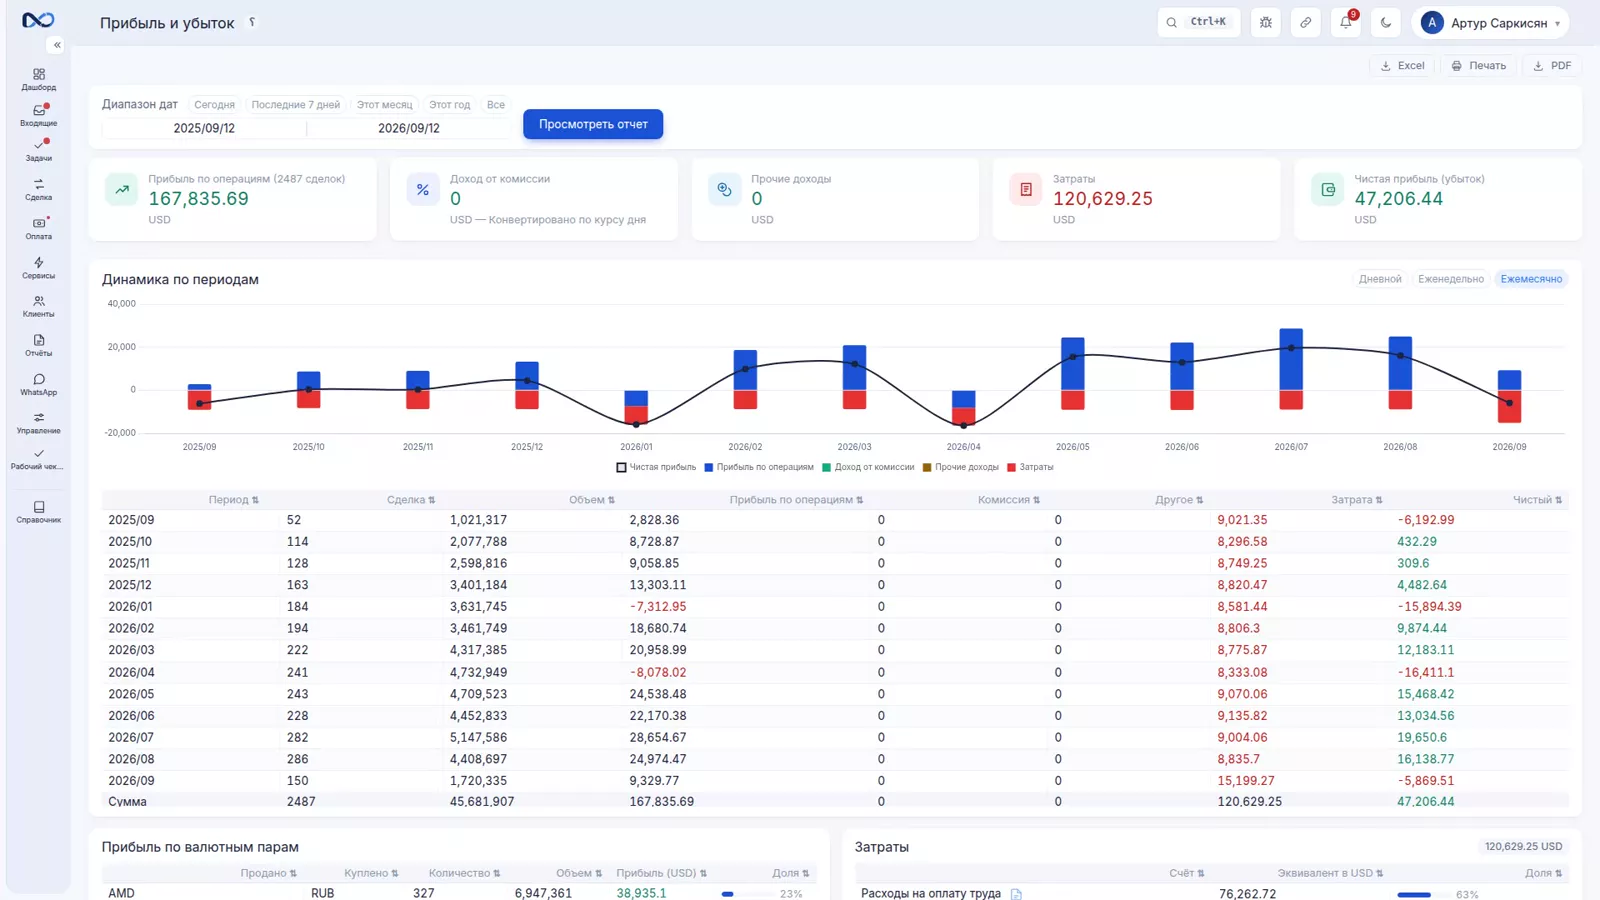Open the Сделка sidebar section
The image size is (1600, 900).
pyautogui.click(x=38, y=190)
